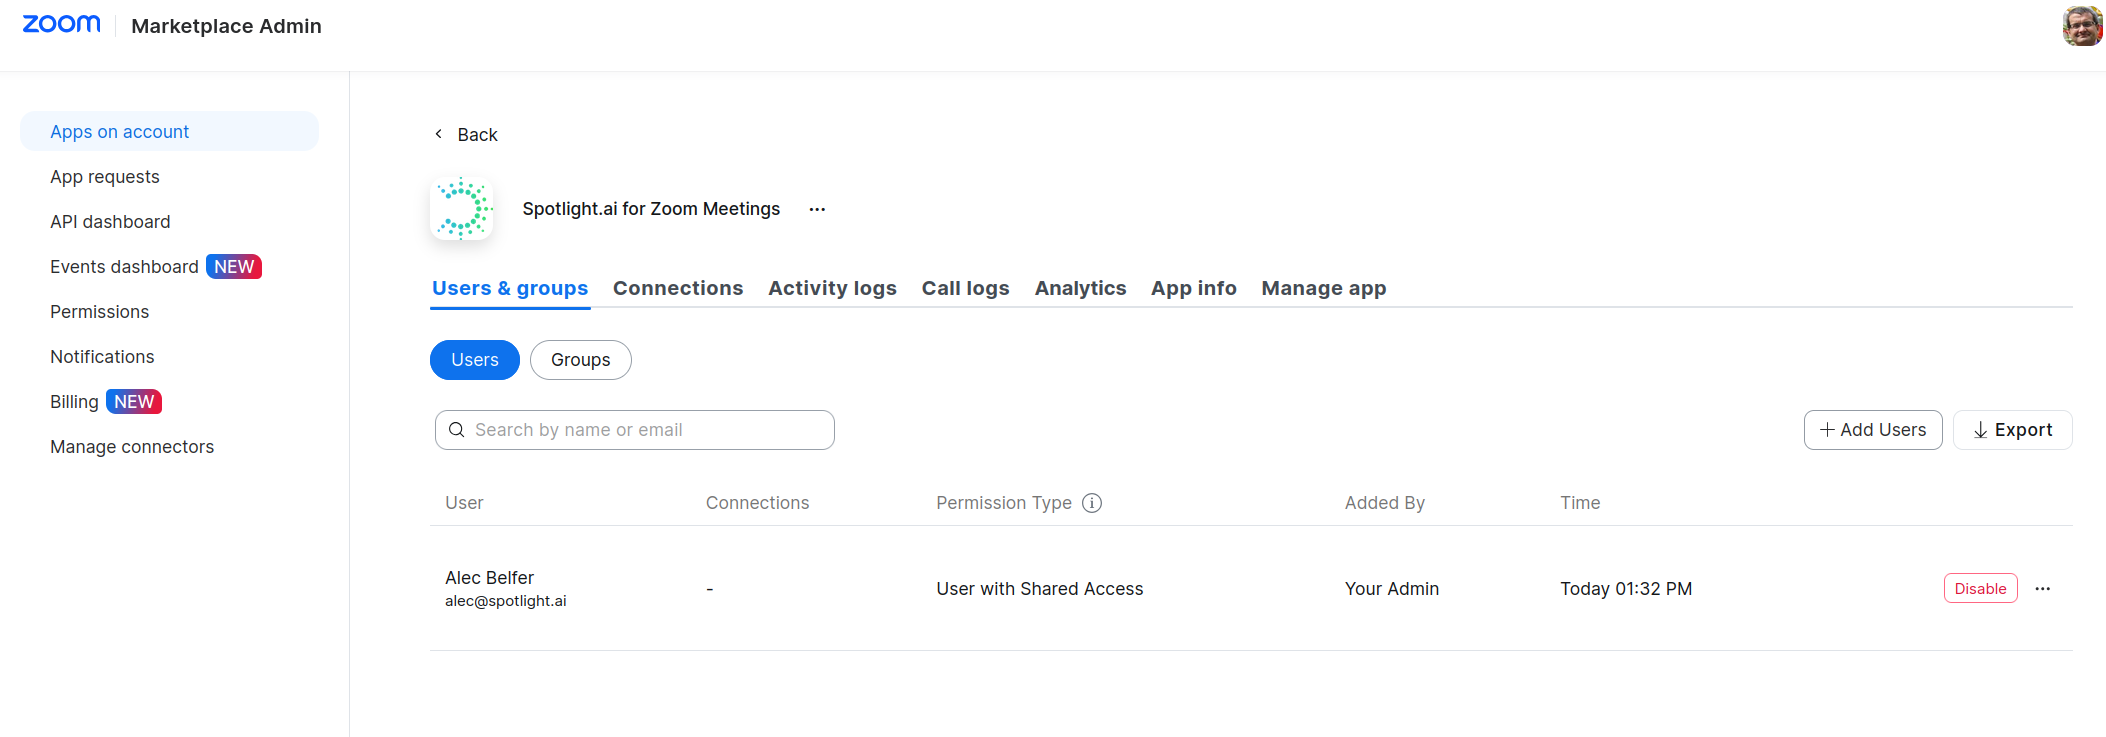Click the Permission Type column header
Screen dimensions: 2106x737
pos(1004,503)
